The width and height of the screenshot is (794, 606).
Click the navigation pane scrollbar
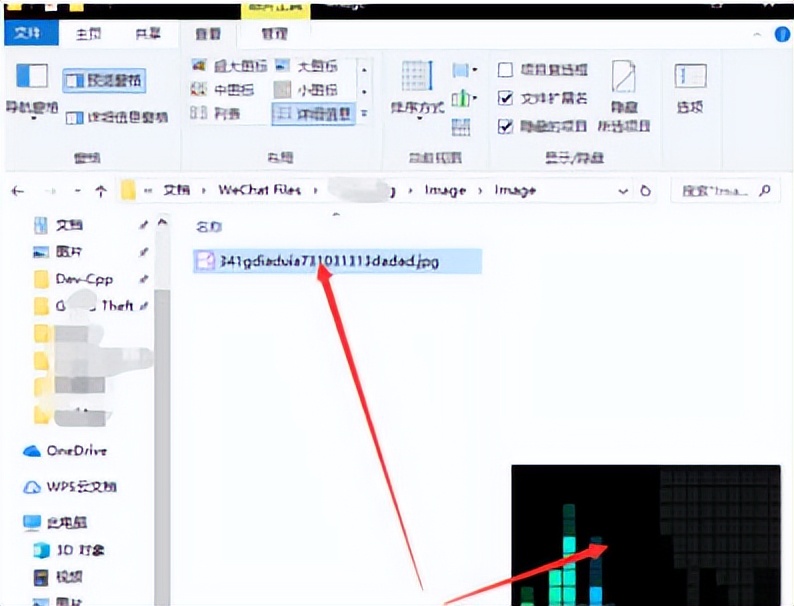(x=163, y=446)
